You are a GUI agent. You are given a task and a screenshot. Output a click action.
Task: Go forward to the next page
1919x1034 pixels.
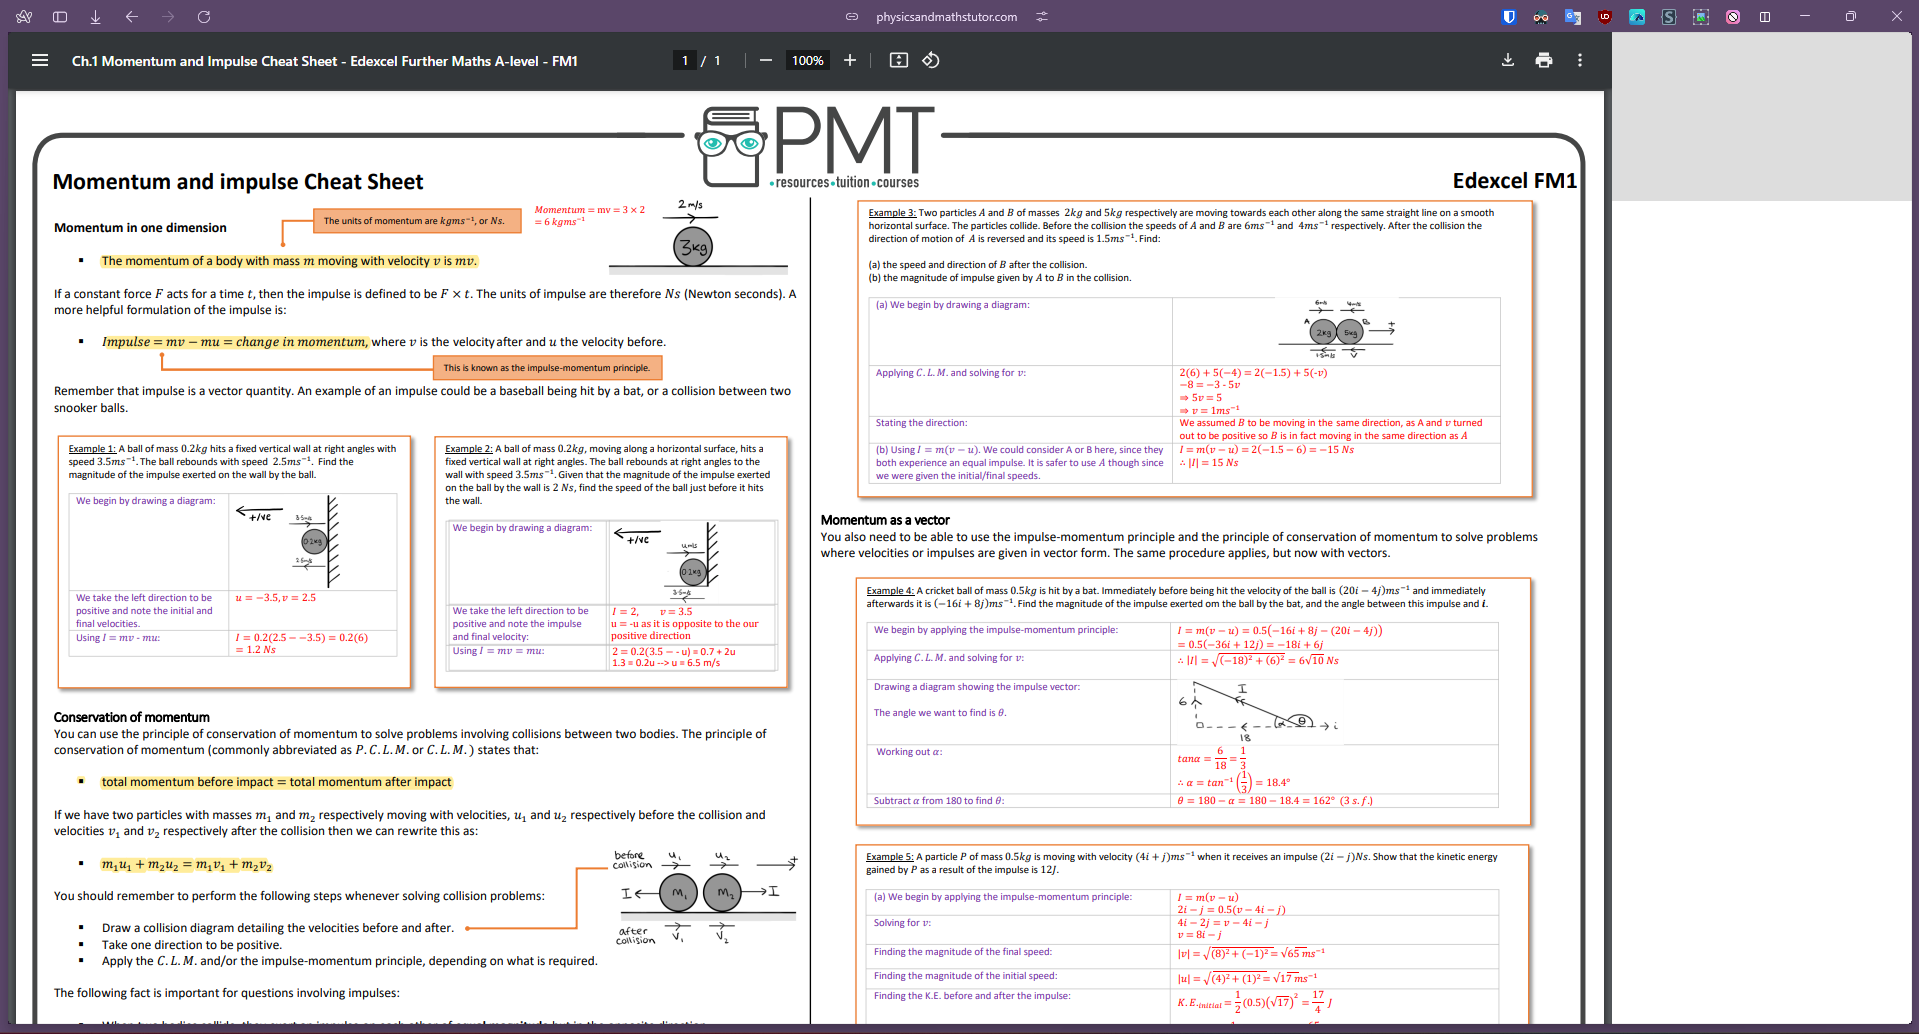click(167, 17)
